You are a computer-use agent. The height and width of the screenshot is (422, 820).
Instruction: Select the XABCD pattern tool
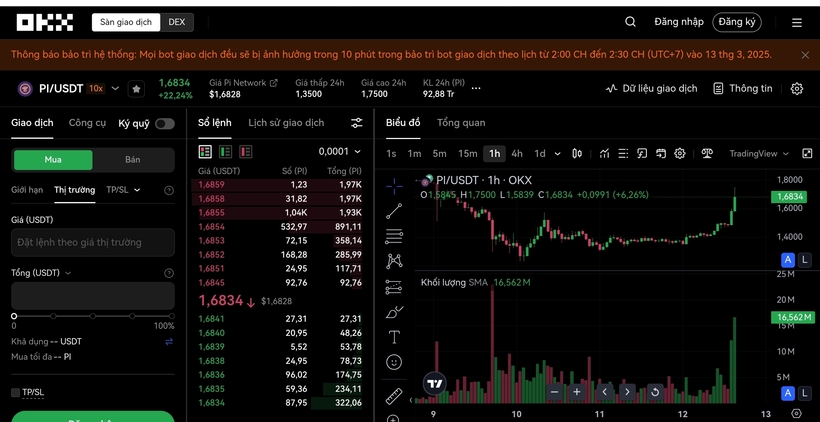394,261
